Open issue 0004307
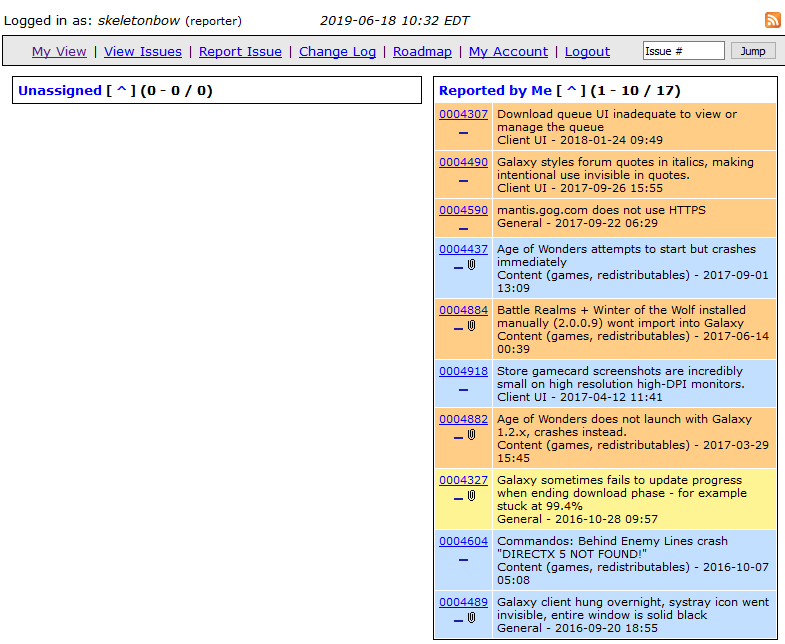The width and height of the screenshot is (785, 644). (x=463, y=114)
